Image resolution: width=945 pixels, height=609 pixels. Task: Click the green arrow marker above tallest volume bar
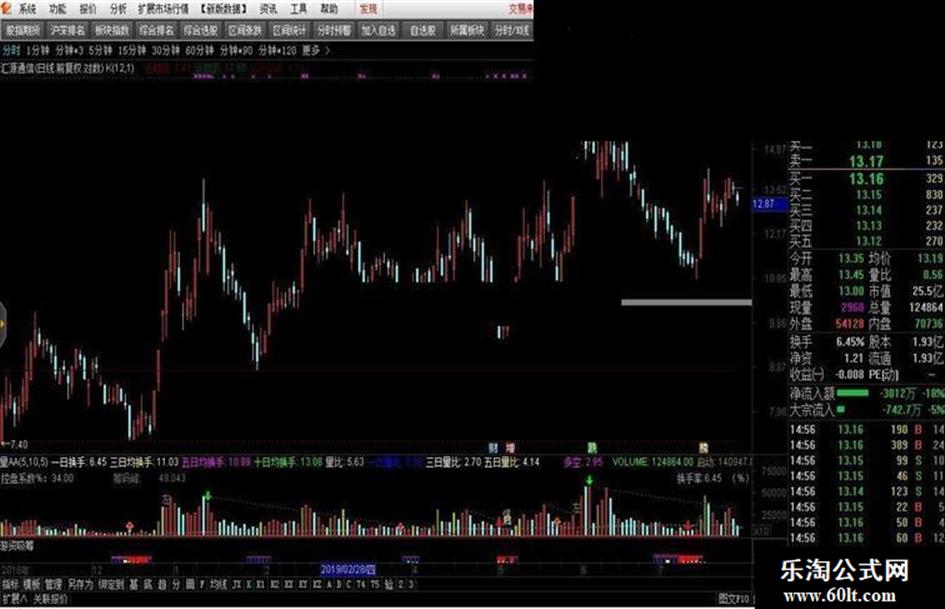coord(589,480)
